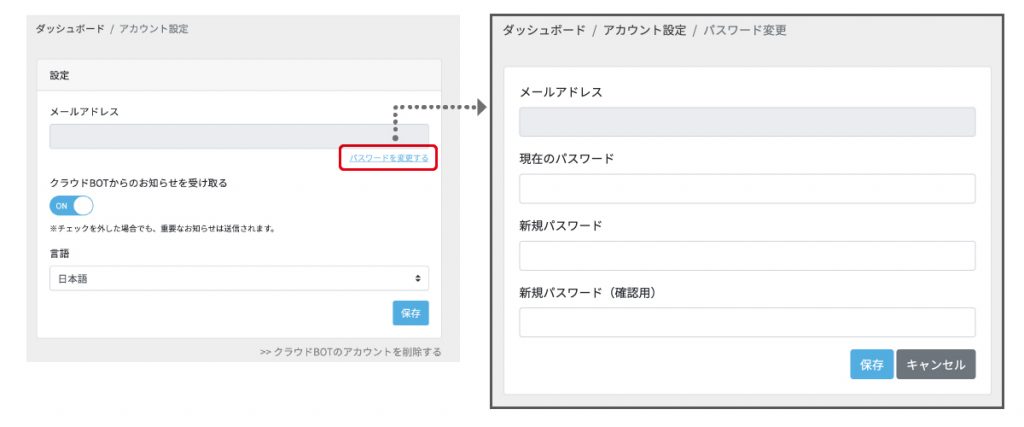Screen dimensions: 1024x427
Task: Click the 言語 field label
Action: click(61, 254)
